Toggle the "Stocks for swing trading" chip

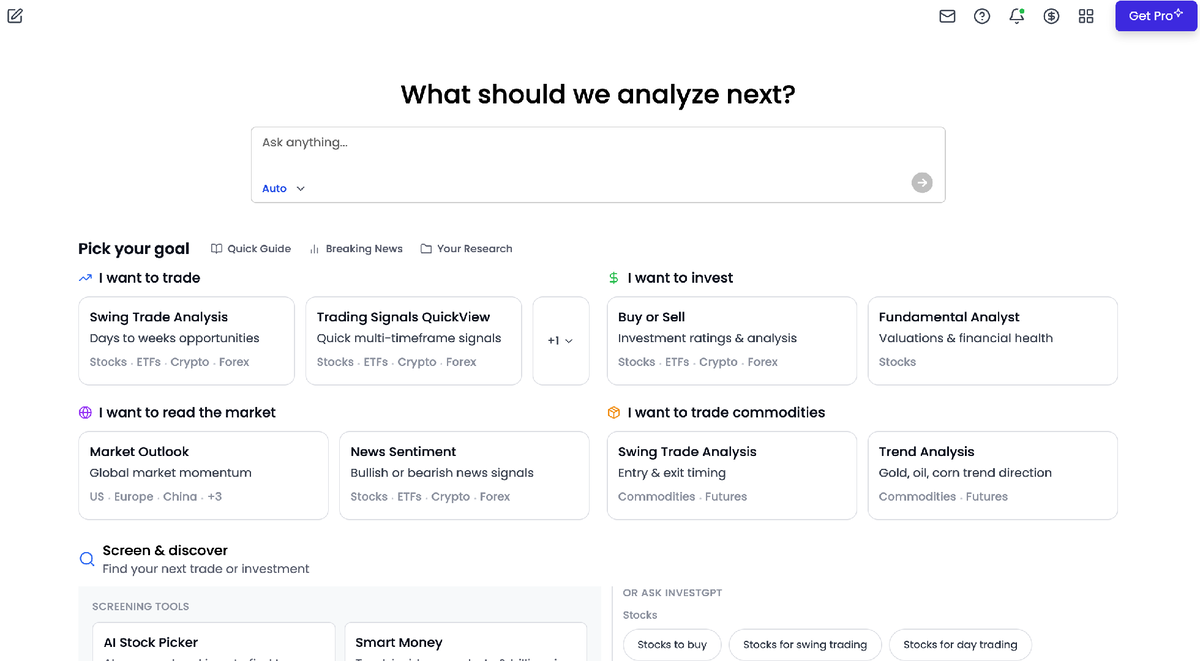805,645
